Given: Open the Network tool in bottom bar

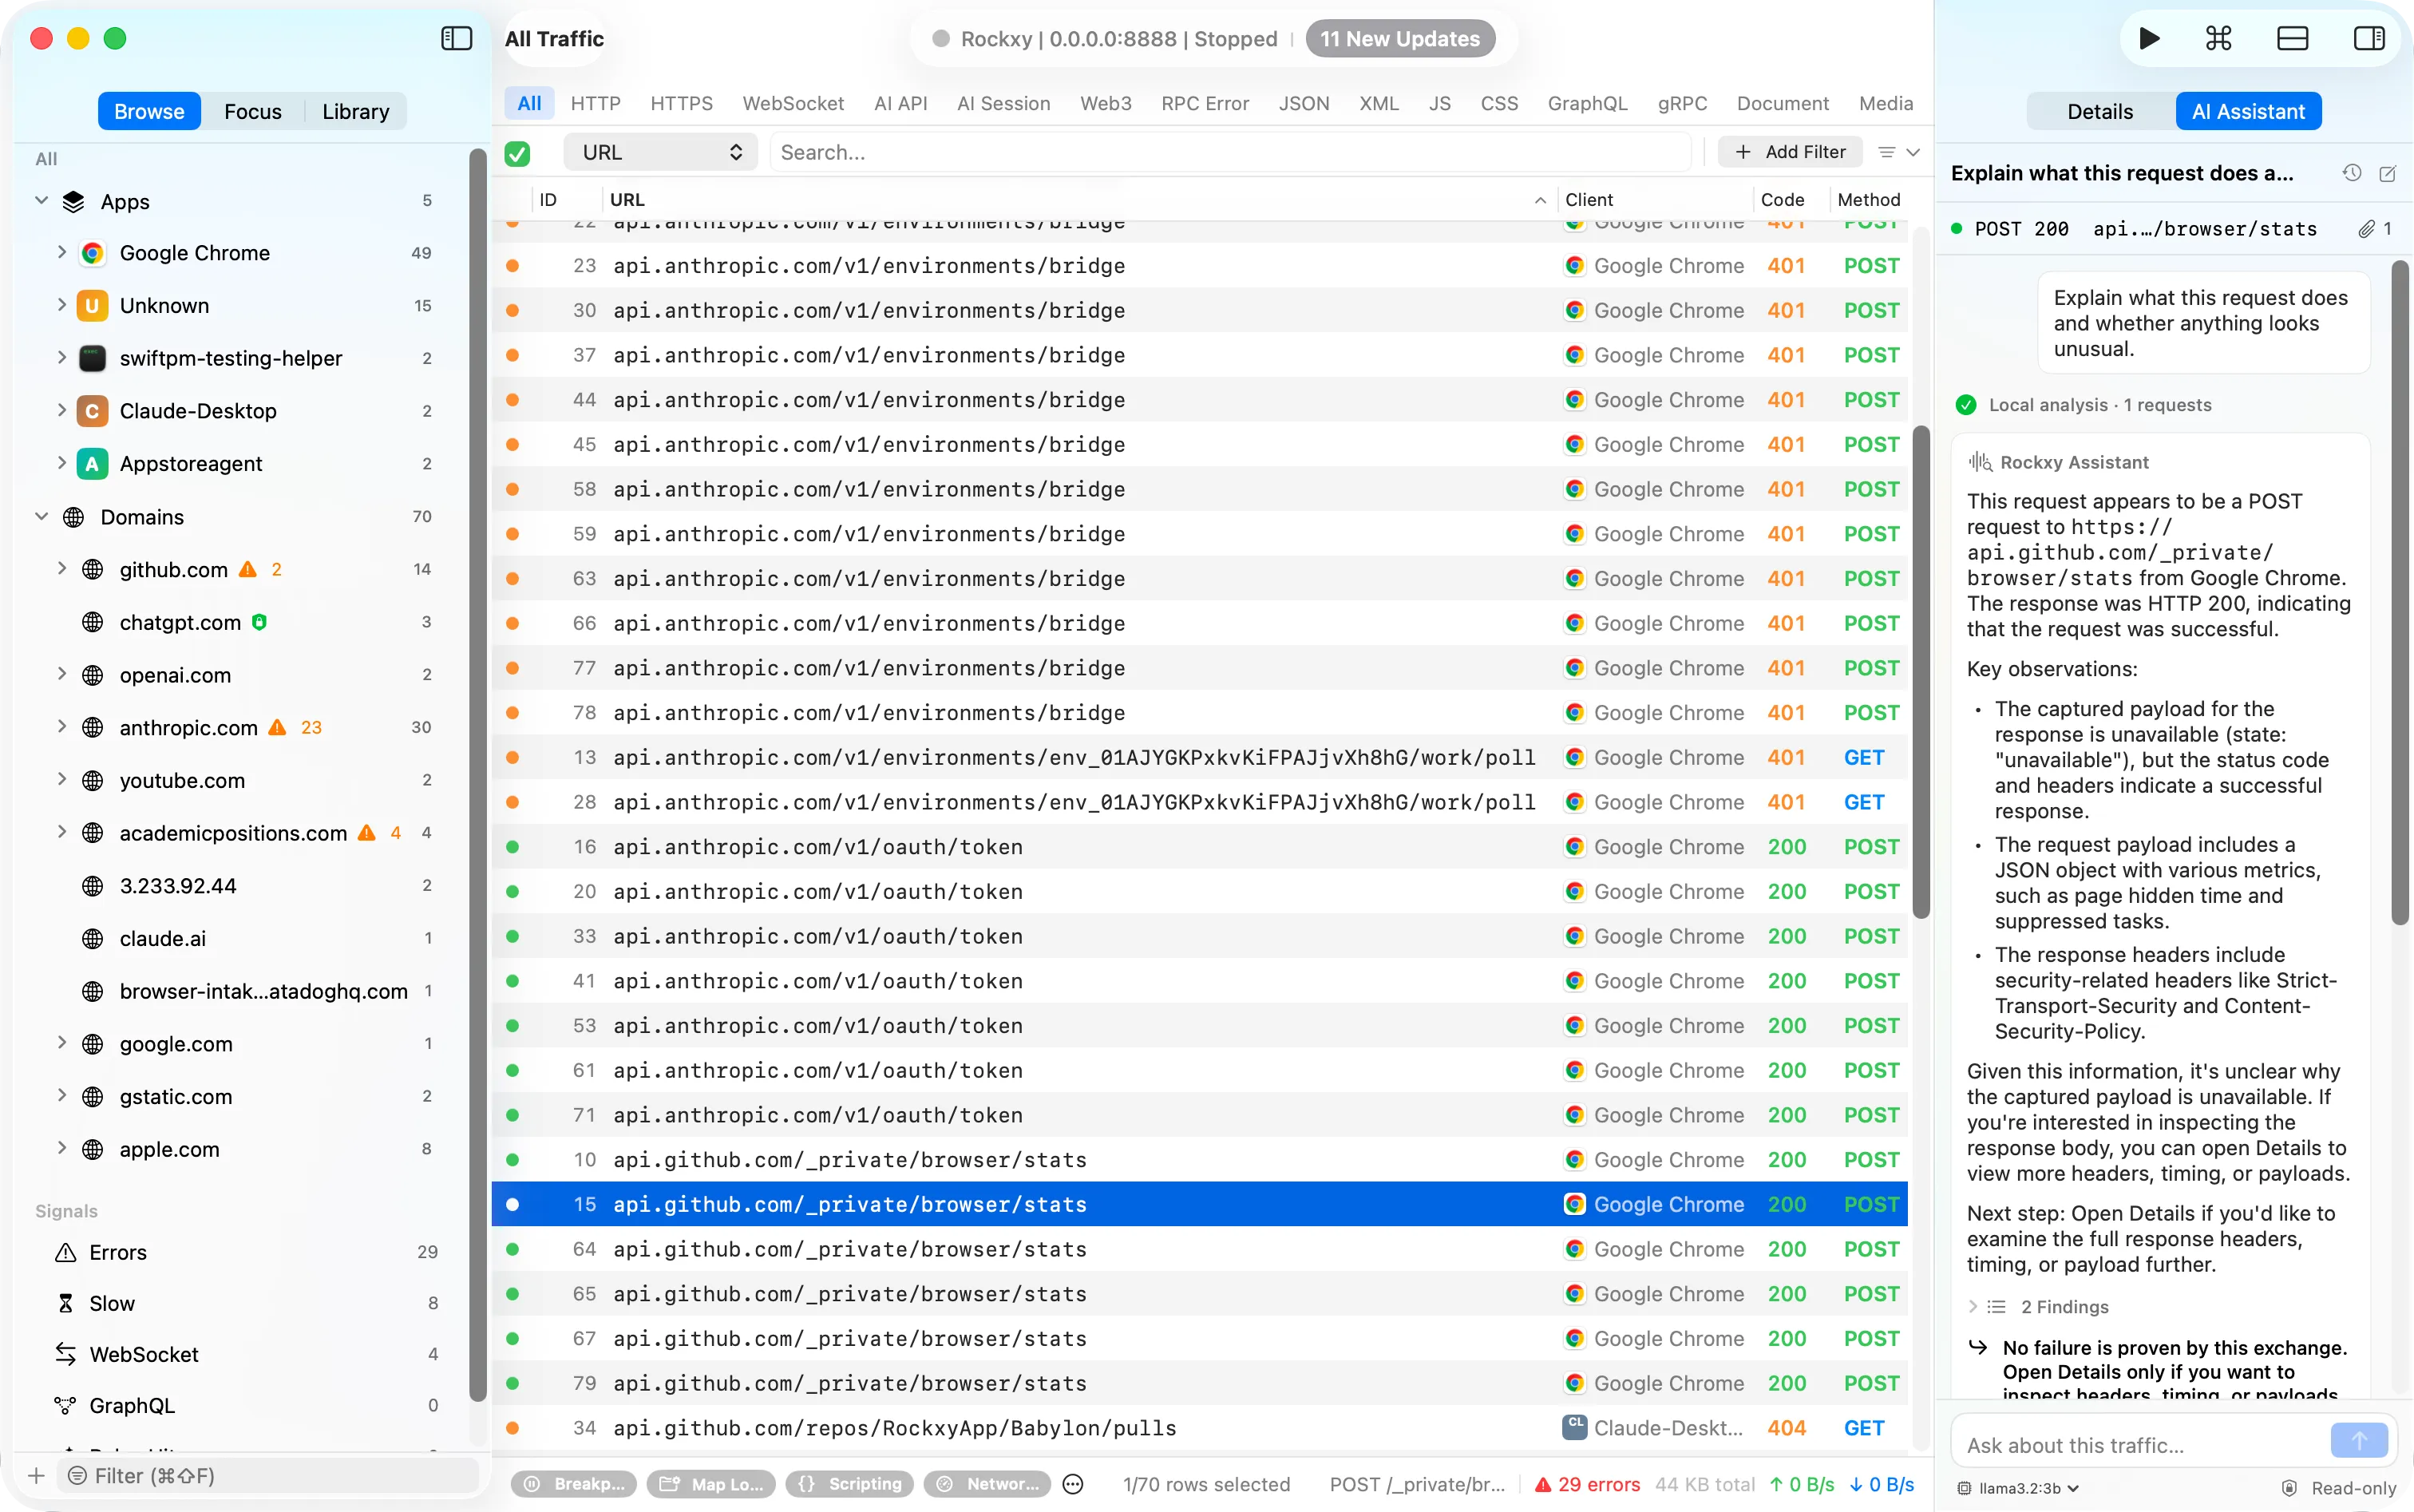Looking at the screenshot, I should click(988, 1484).
